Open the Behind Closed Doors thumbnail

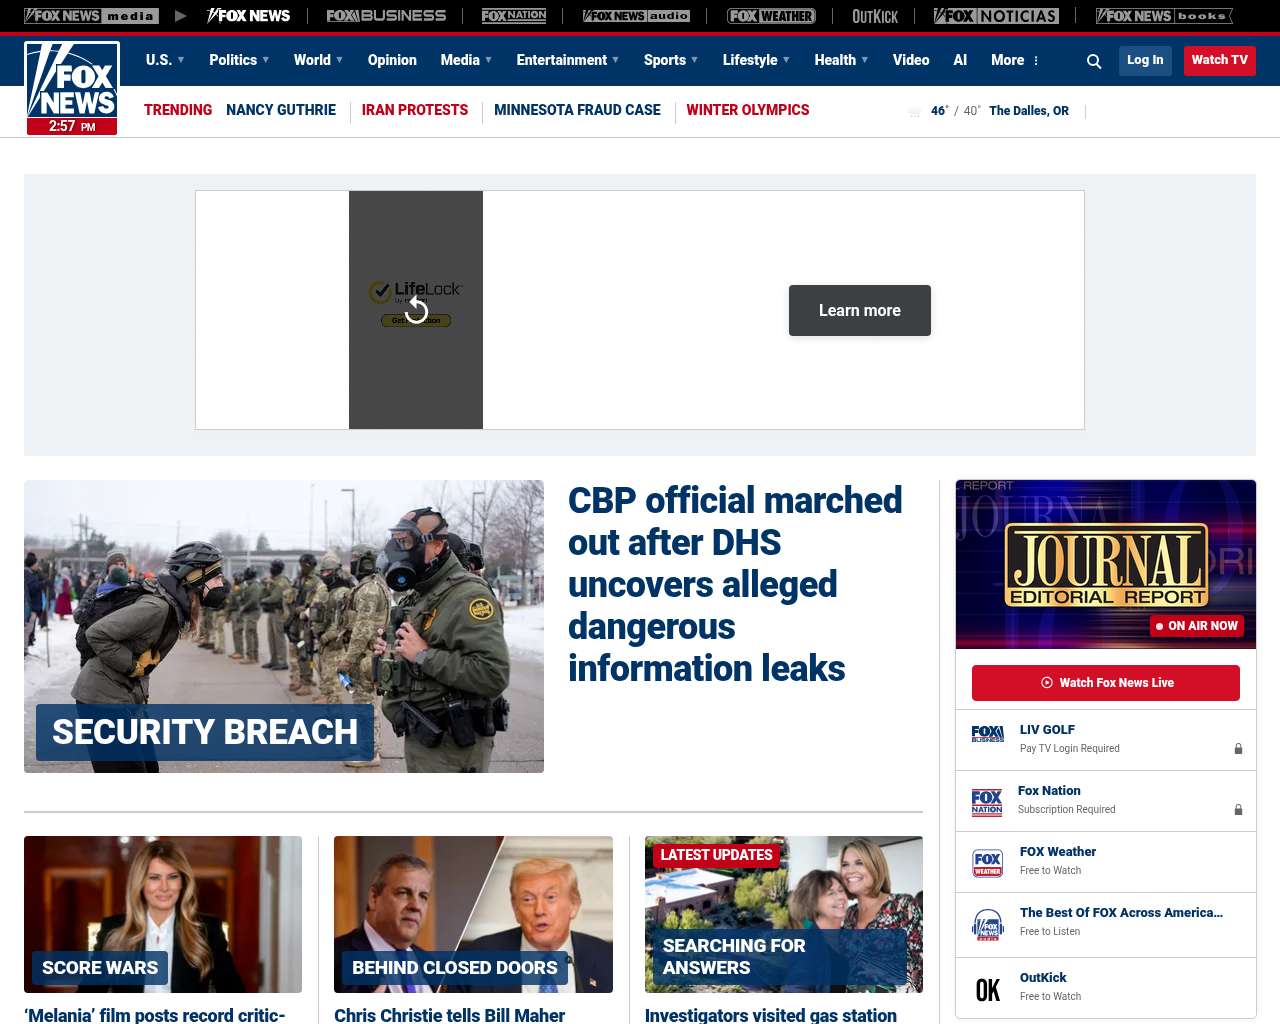473,914
